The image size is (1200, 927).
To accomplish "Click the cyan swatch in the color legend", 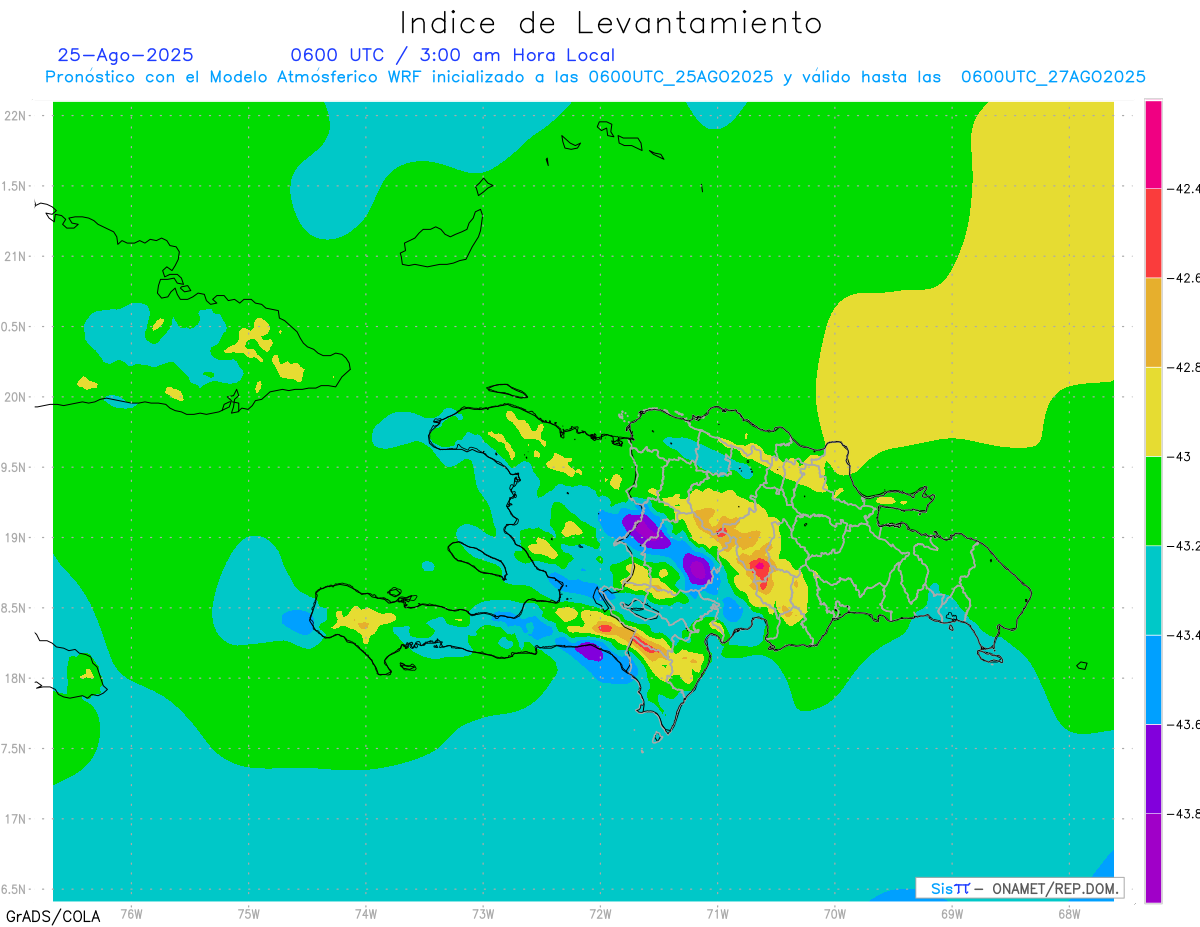I will coord(1153,590).
